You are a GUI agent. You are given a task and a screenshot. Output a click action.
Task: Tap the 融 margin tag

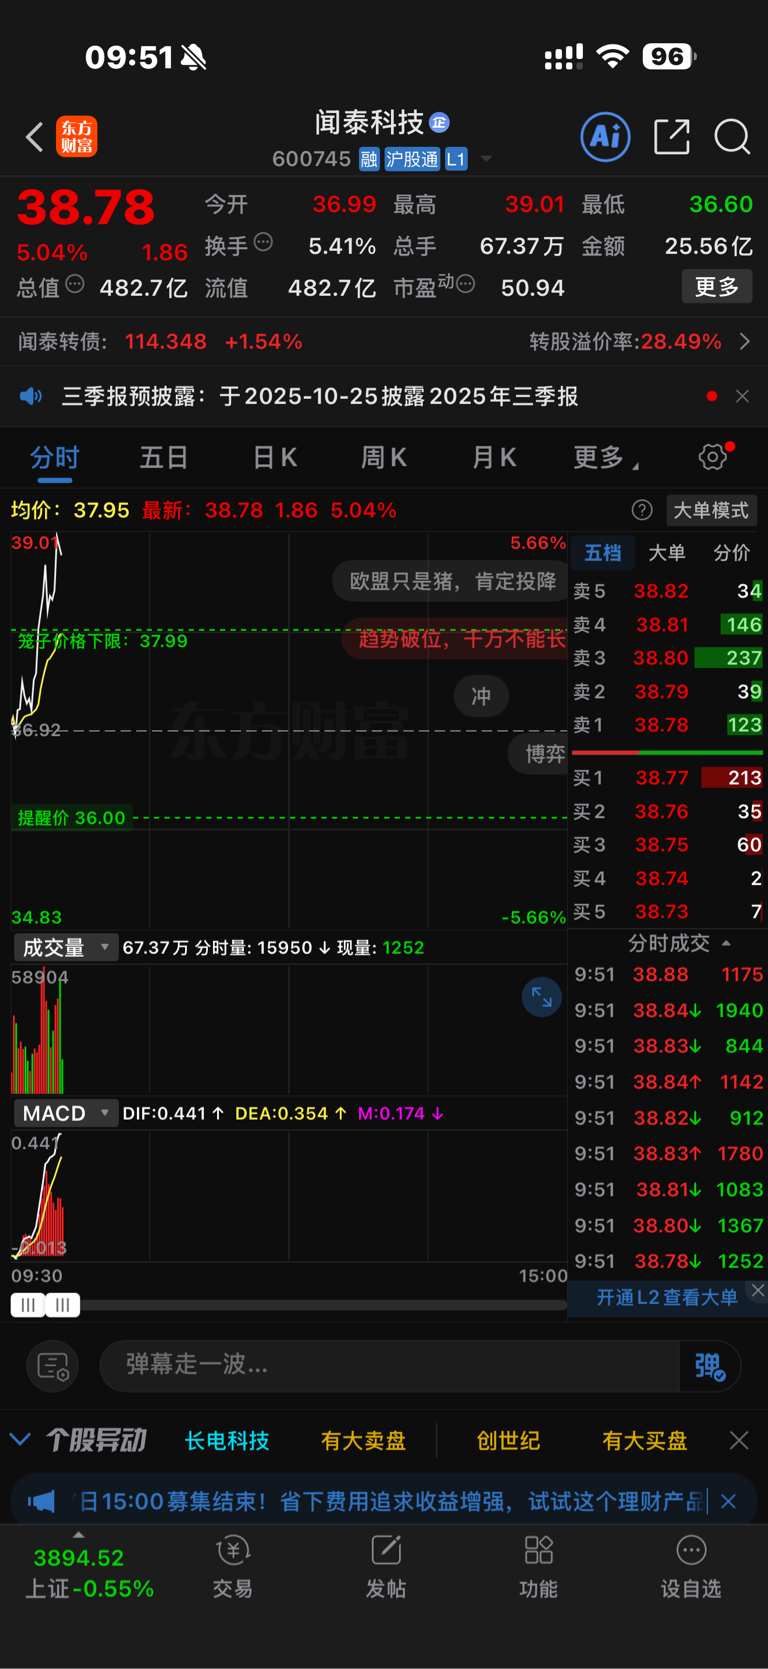[369, 159]
